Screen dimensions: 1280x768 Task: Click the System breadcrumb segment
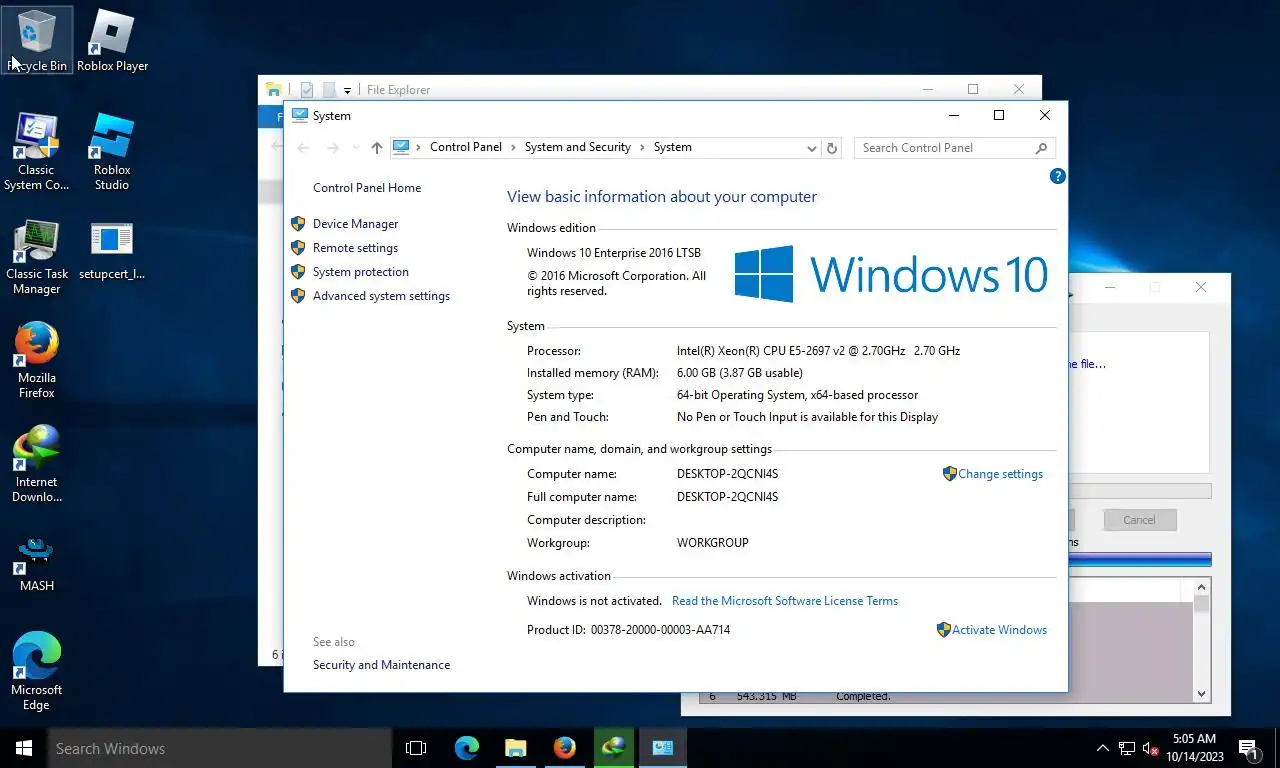[x=672, y=147]
